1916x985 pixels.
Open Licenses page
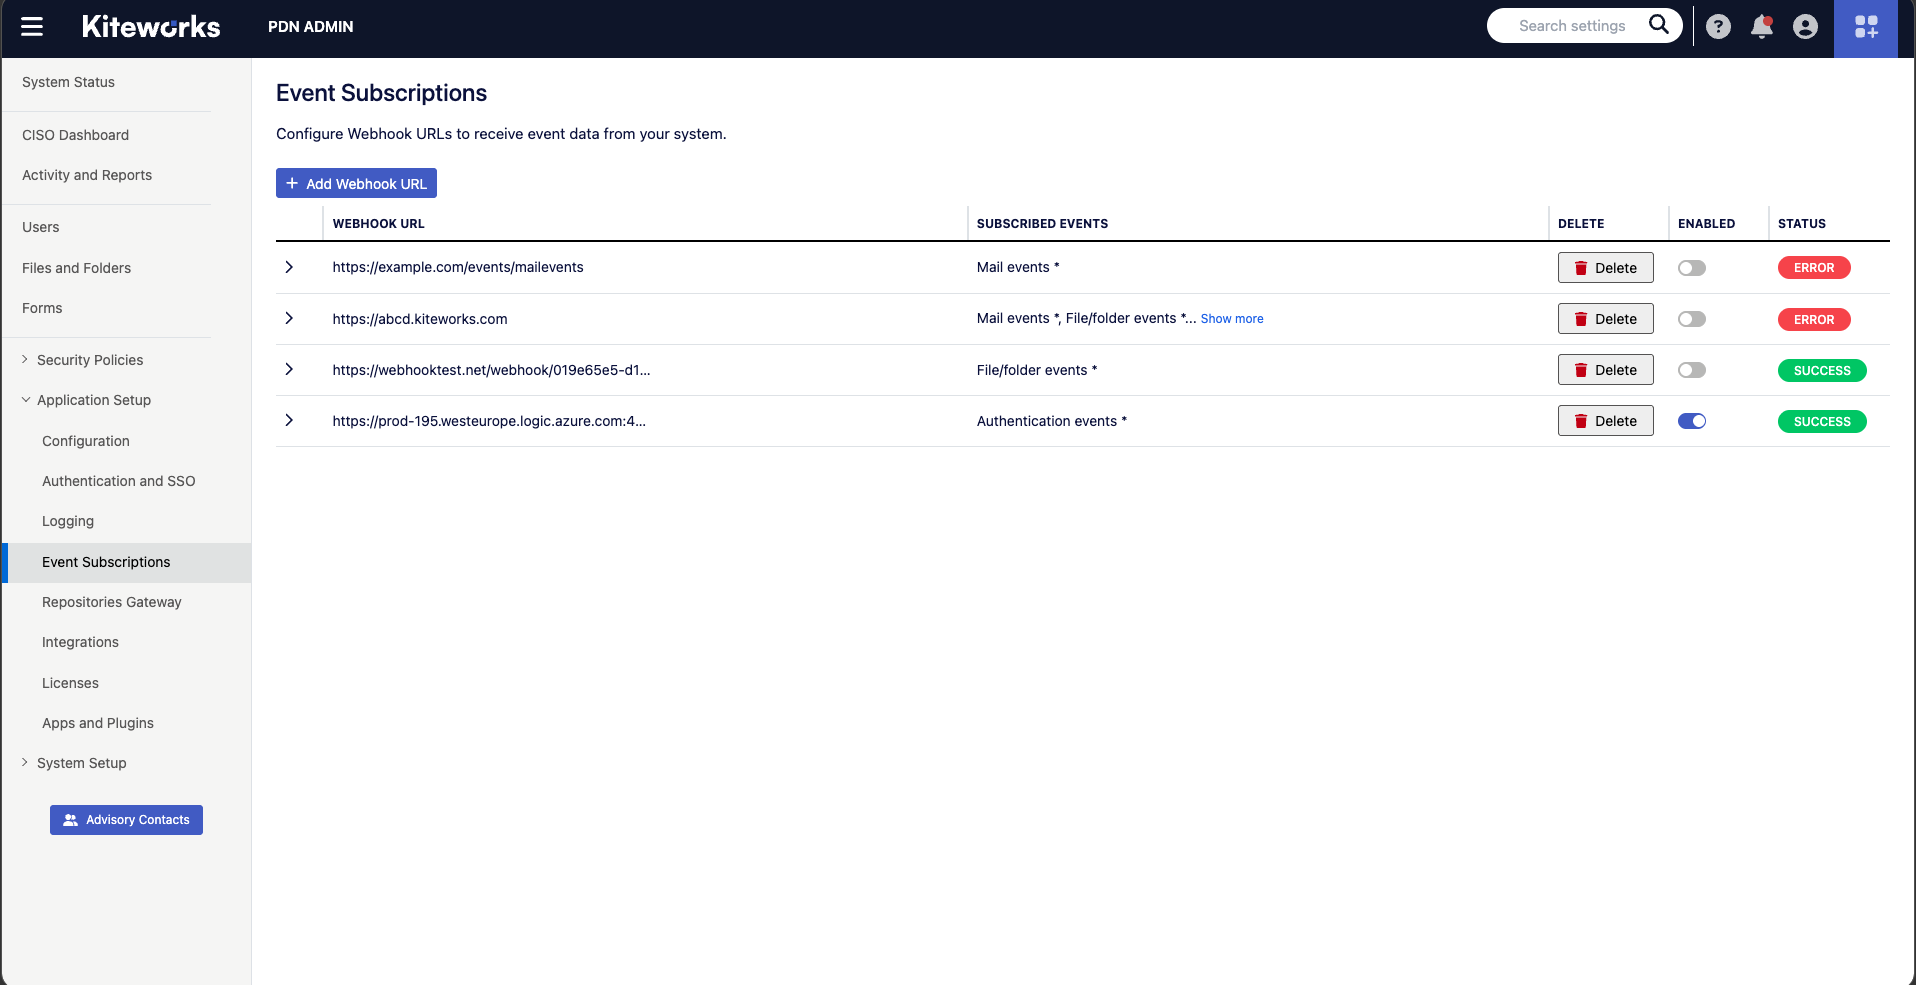(70, 683)
